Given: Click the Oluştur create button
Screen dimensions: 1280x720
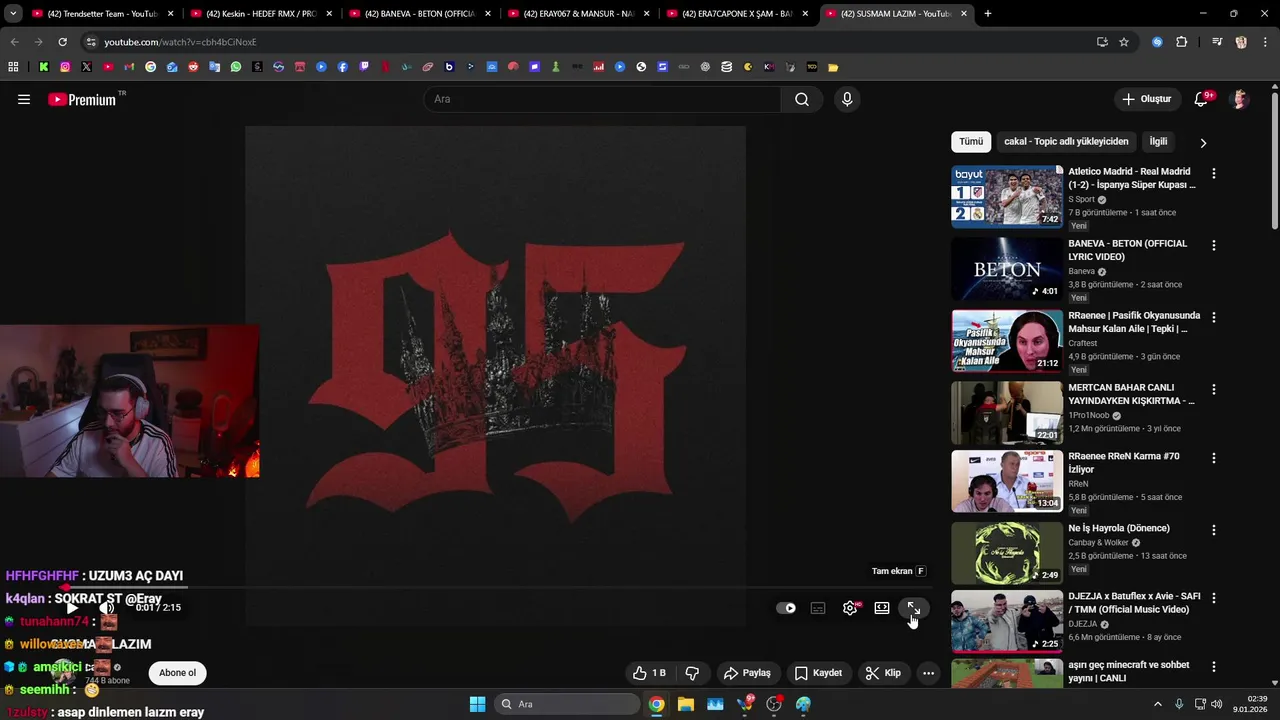Looking at the screenshot, I should (1146, 99).
